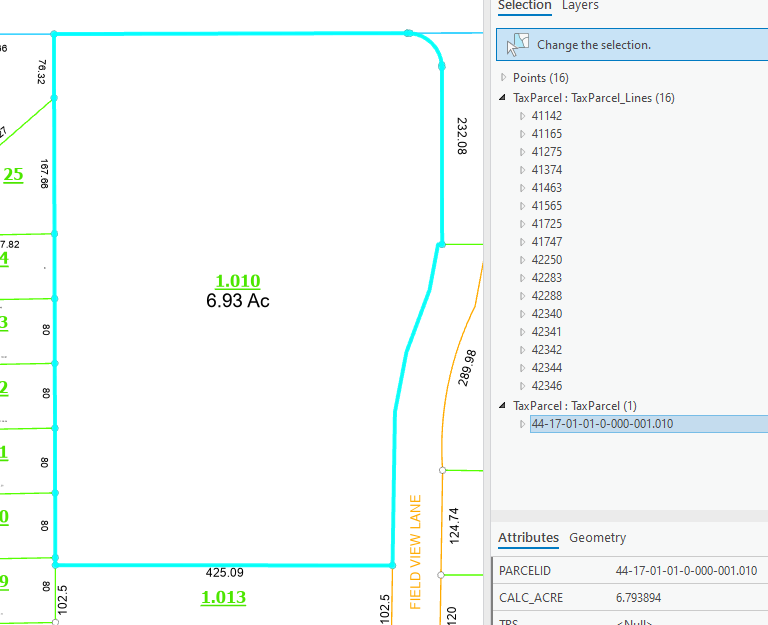Click parcel label 25 on the map
768x625 pixels.
click(x=13, y=175)
